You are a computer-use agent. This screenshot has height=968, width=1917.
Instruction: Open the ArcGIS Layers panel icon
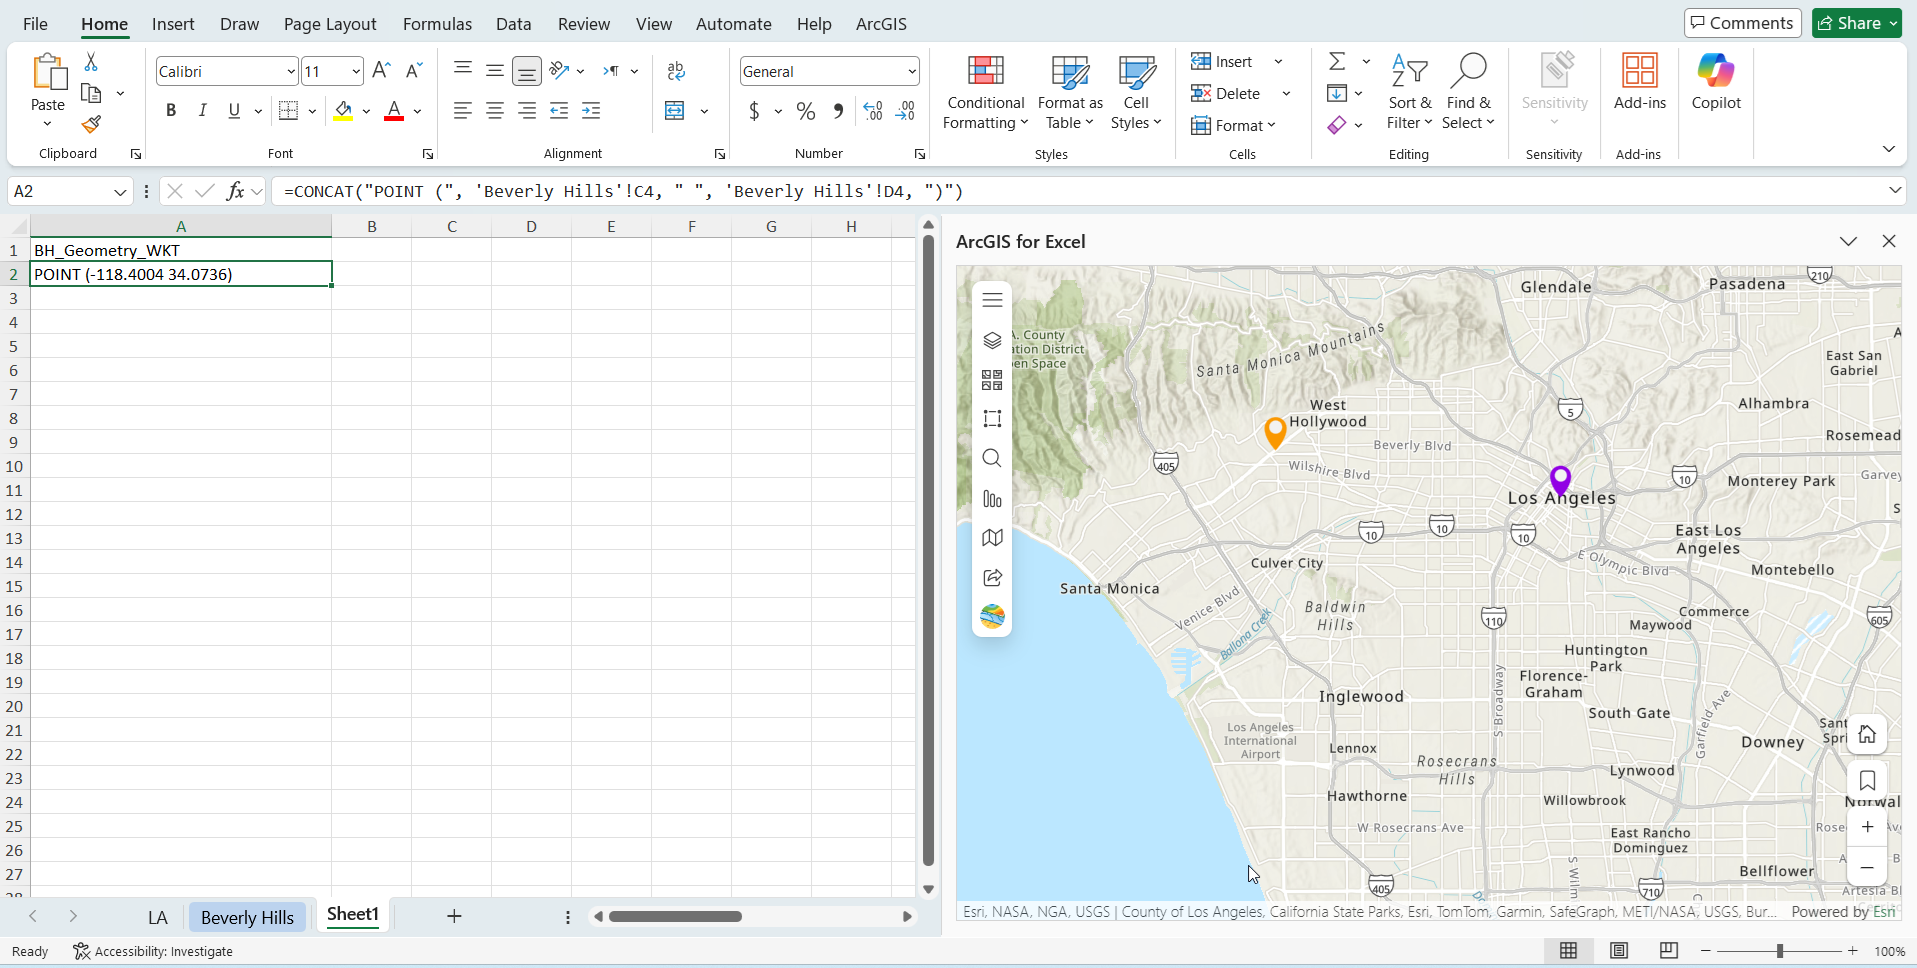tap(992, 341)
